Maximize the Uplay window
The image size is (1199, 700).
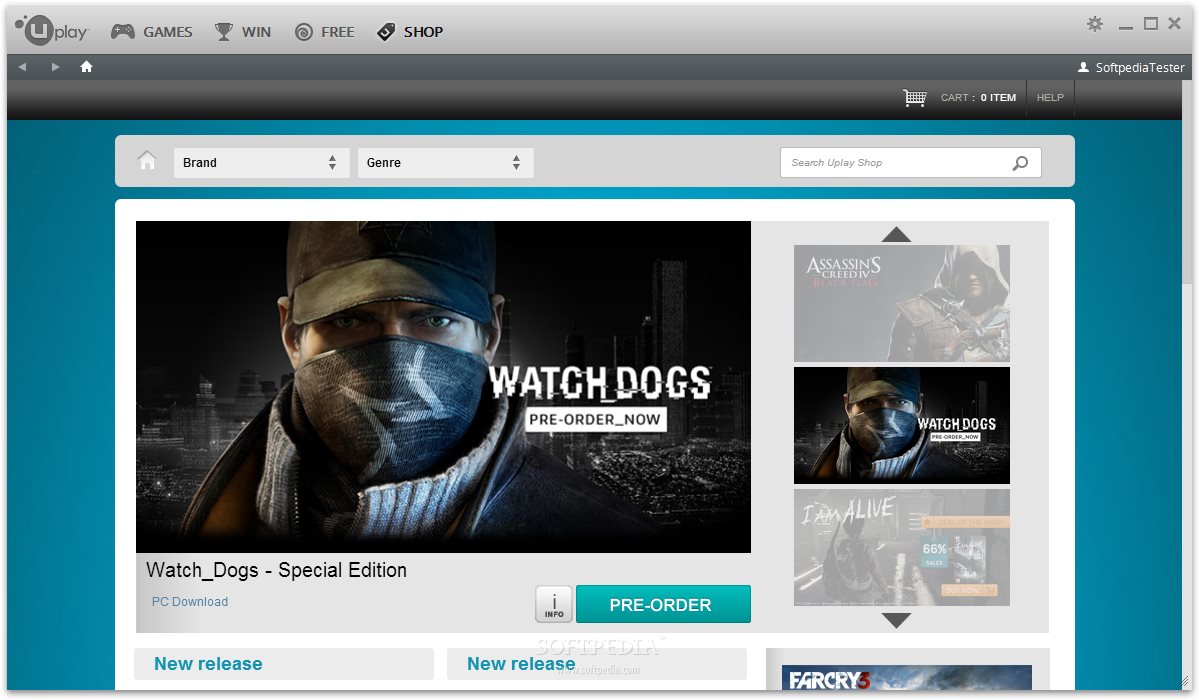tap(1151, 24)
